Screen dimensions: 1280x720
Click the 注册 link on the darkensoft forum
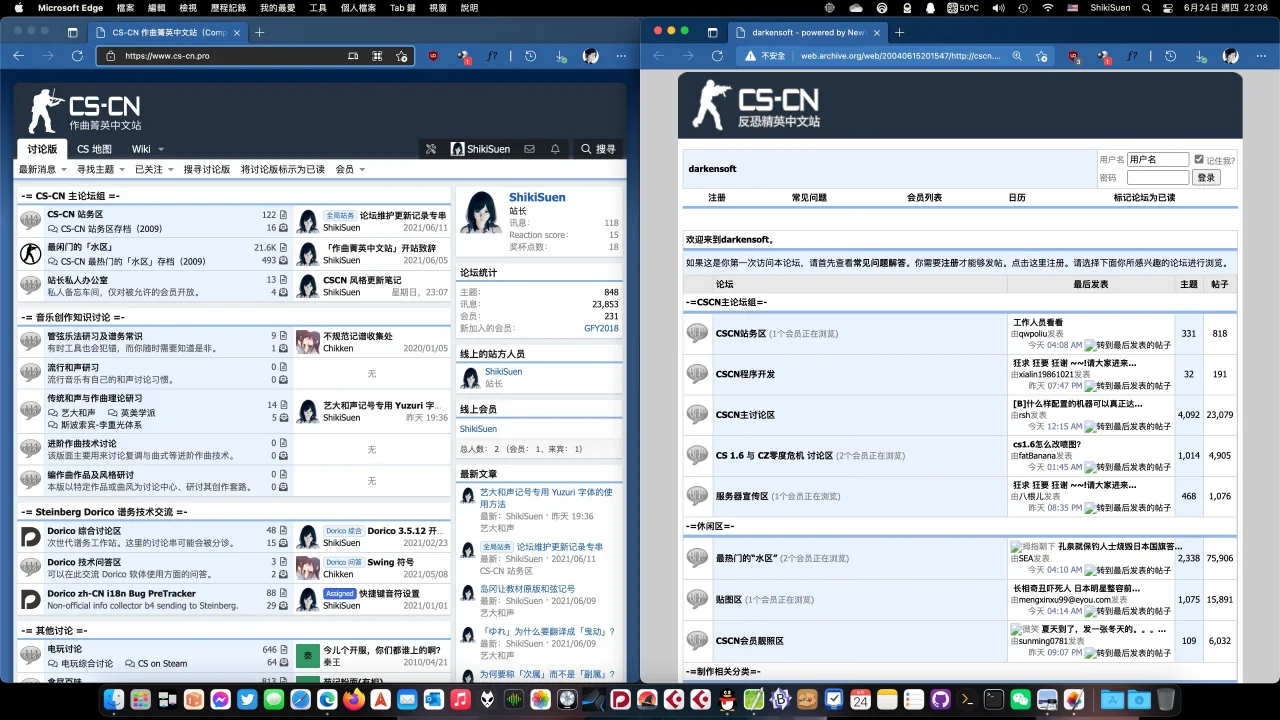click(x=717, y=198)
